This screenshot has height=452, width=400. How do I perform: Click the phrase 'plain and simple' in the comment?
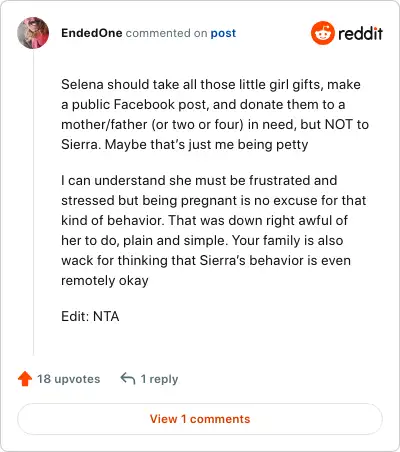tap(176, 241)
